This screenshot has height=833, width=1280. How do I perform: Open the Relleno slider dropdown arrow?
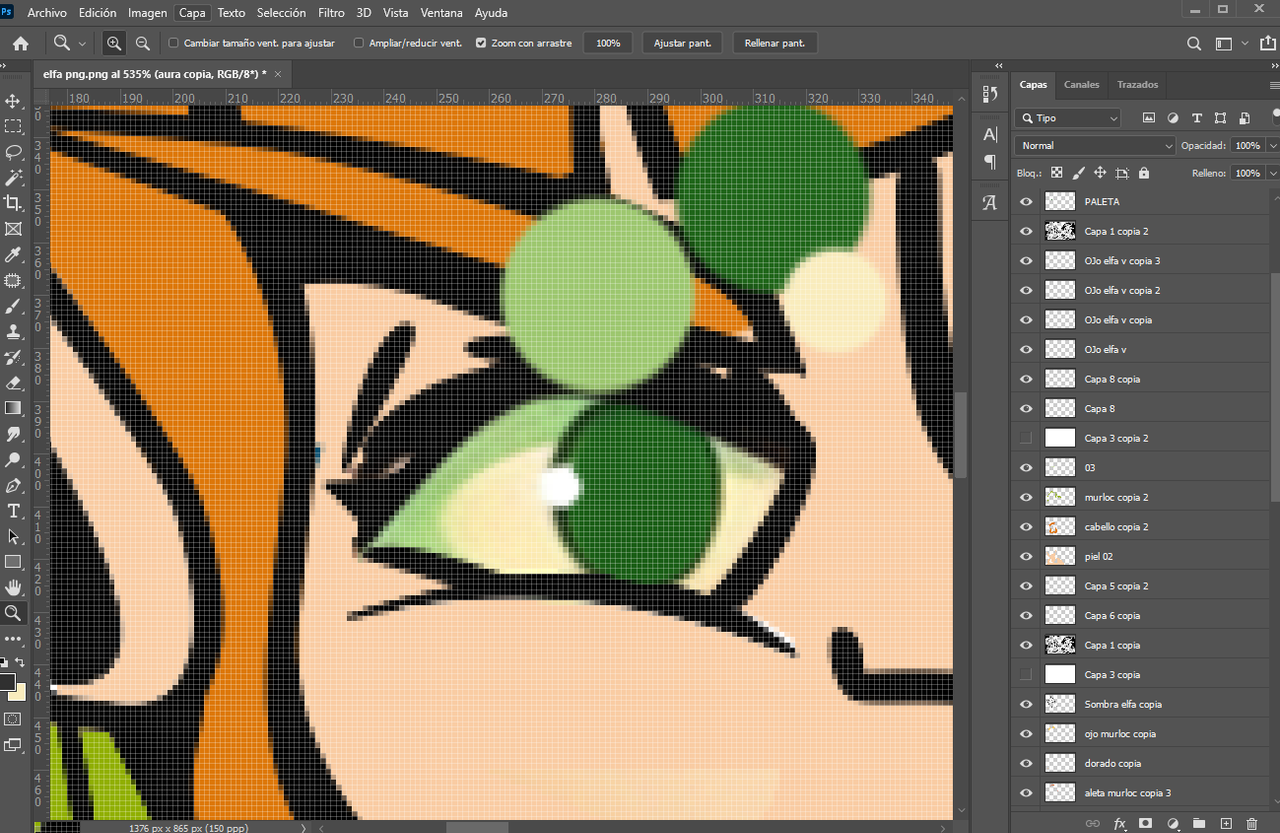[x=1272, y=173]
